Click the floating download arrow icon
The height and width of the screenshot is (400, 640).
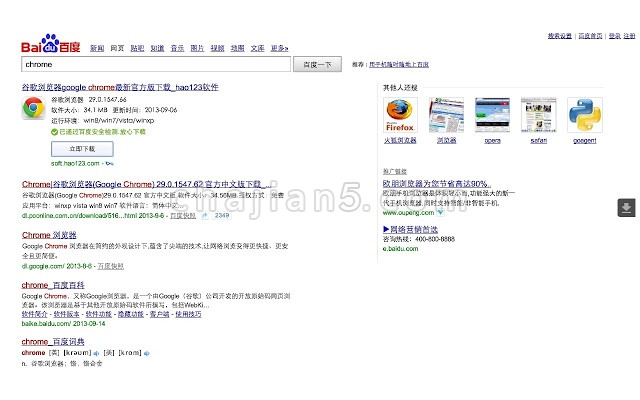[x=626, y=207]
